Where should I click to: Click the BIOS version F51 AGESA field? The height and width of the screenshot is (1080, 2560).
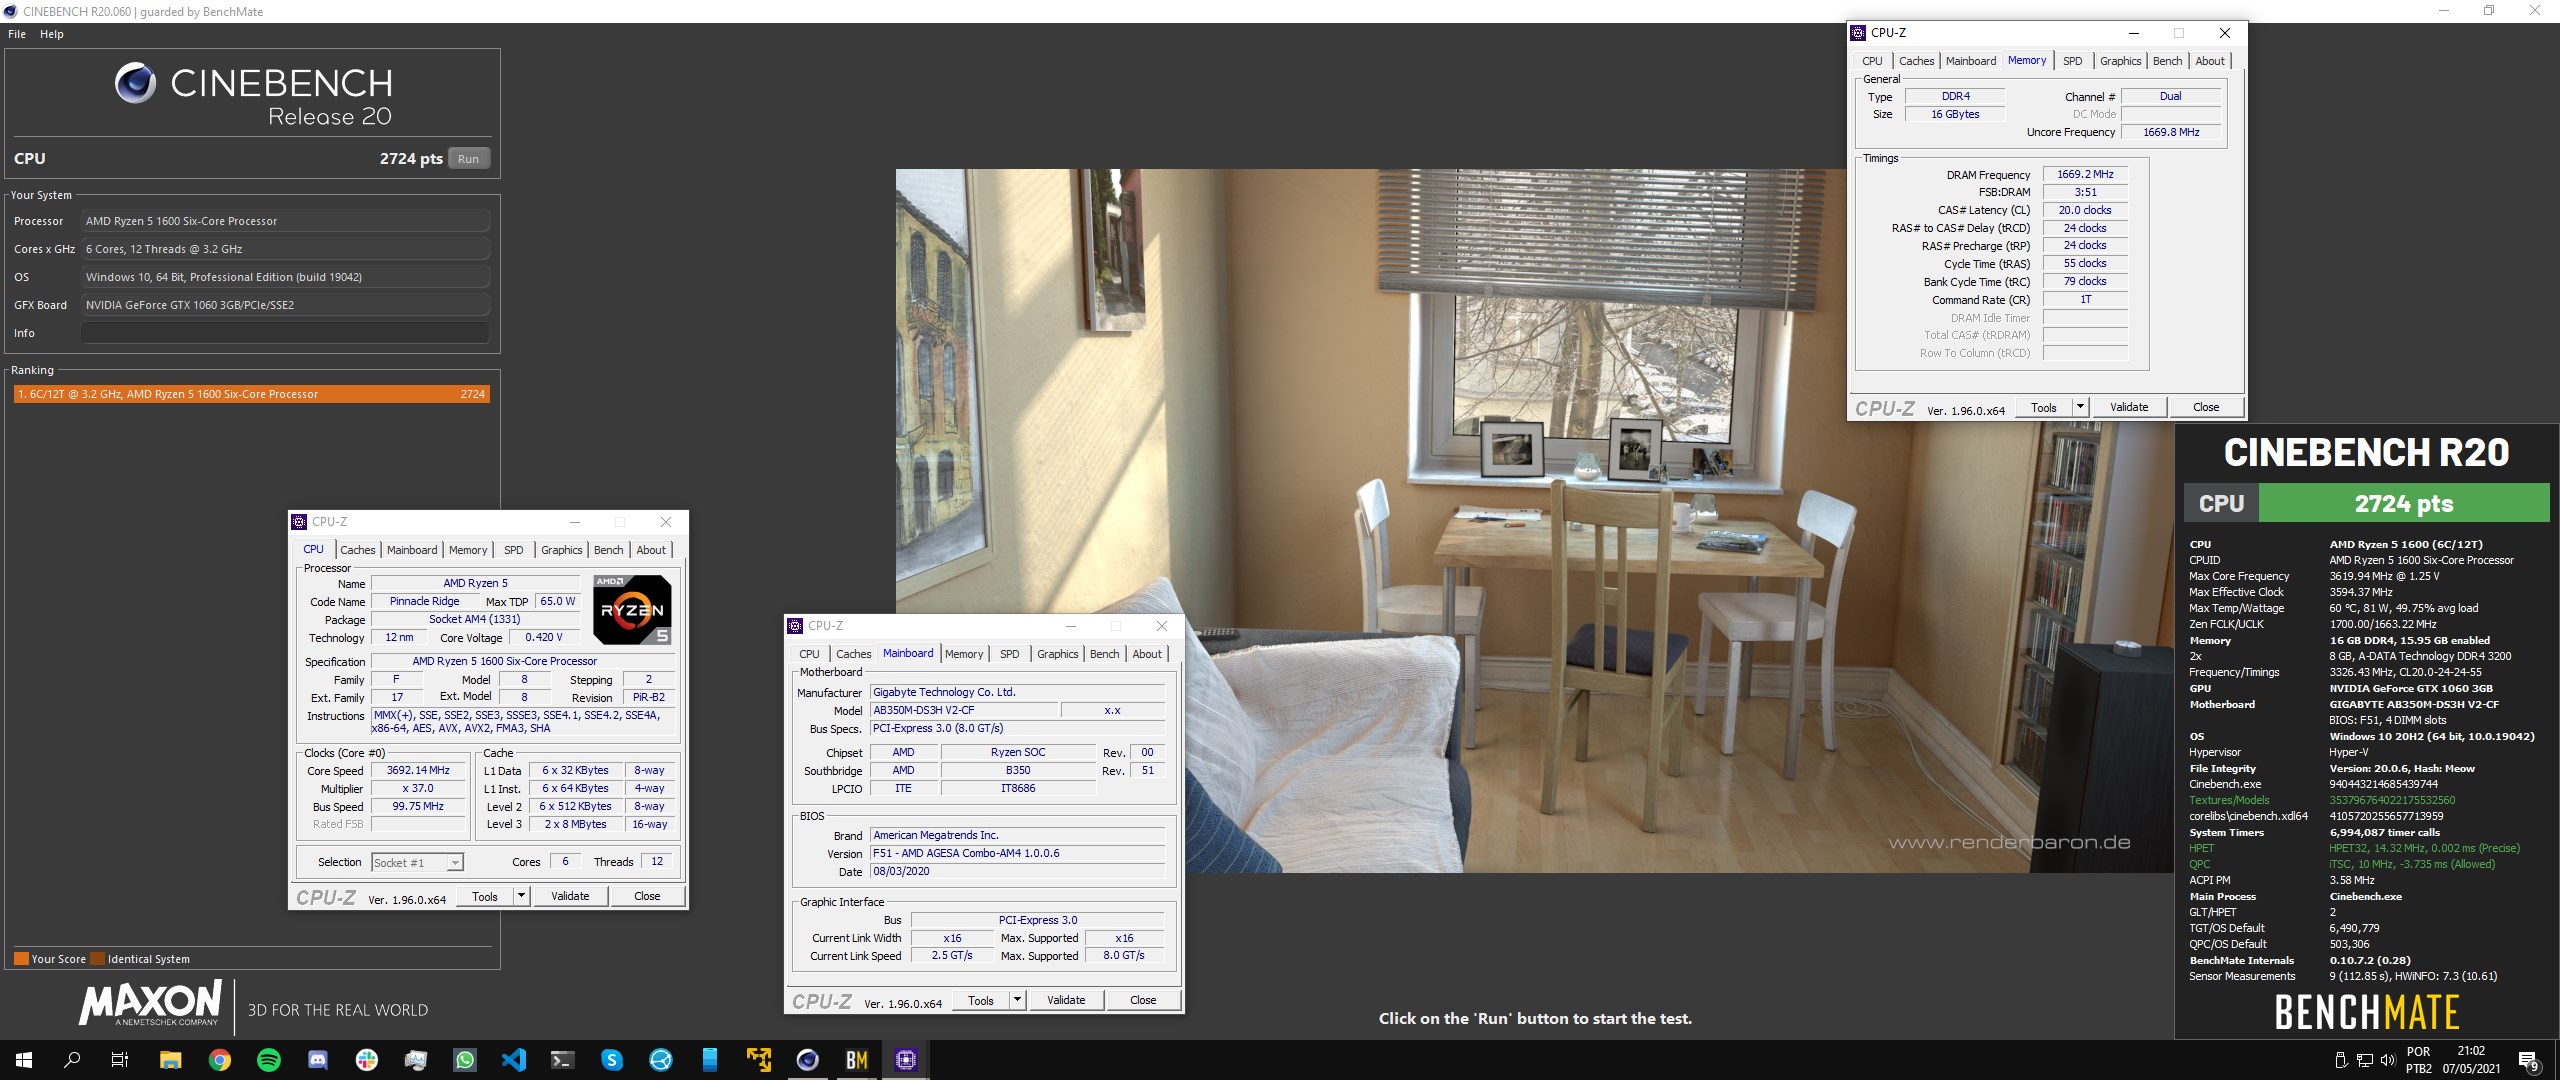click(x=1017, y=853)
